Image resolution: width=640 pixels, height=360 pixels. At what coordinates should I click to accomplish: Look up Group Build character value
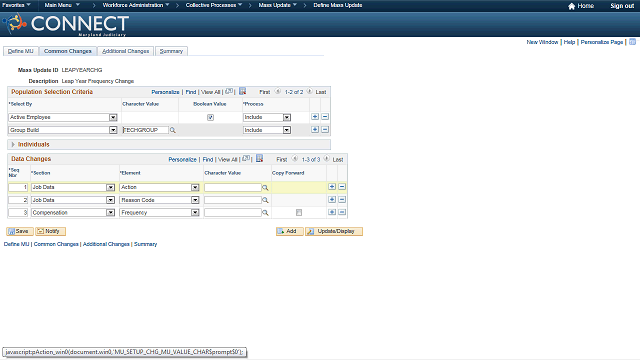click(x=173, y=130)
